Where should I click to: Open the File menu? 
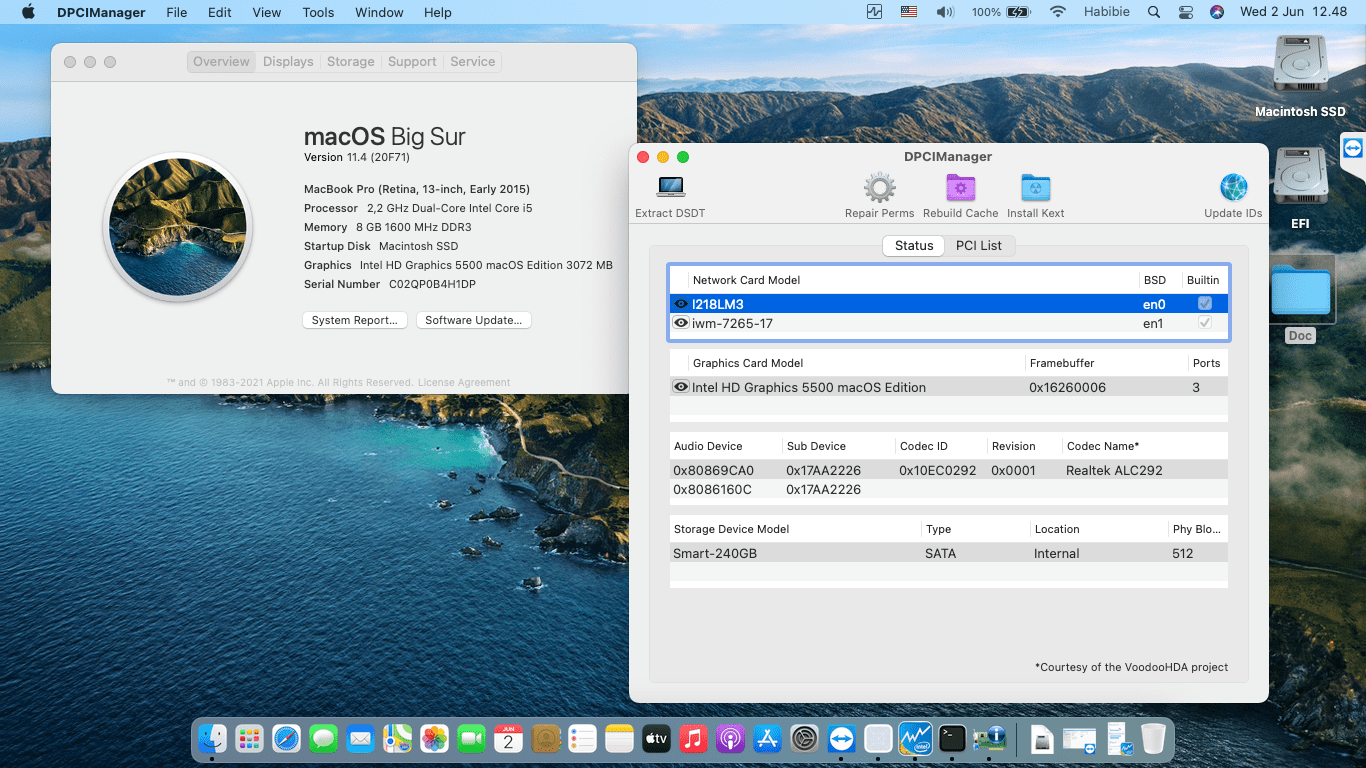point(177,12)
